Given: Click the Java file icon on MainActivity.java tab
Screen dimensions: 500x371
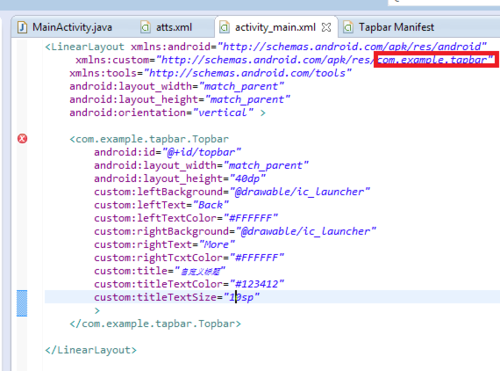Looking at the screenshot, I should tap(22, 27).
